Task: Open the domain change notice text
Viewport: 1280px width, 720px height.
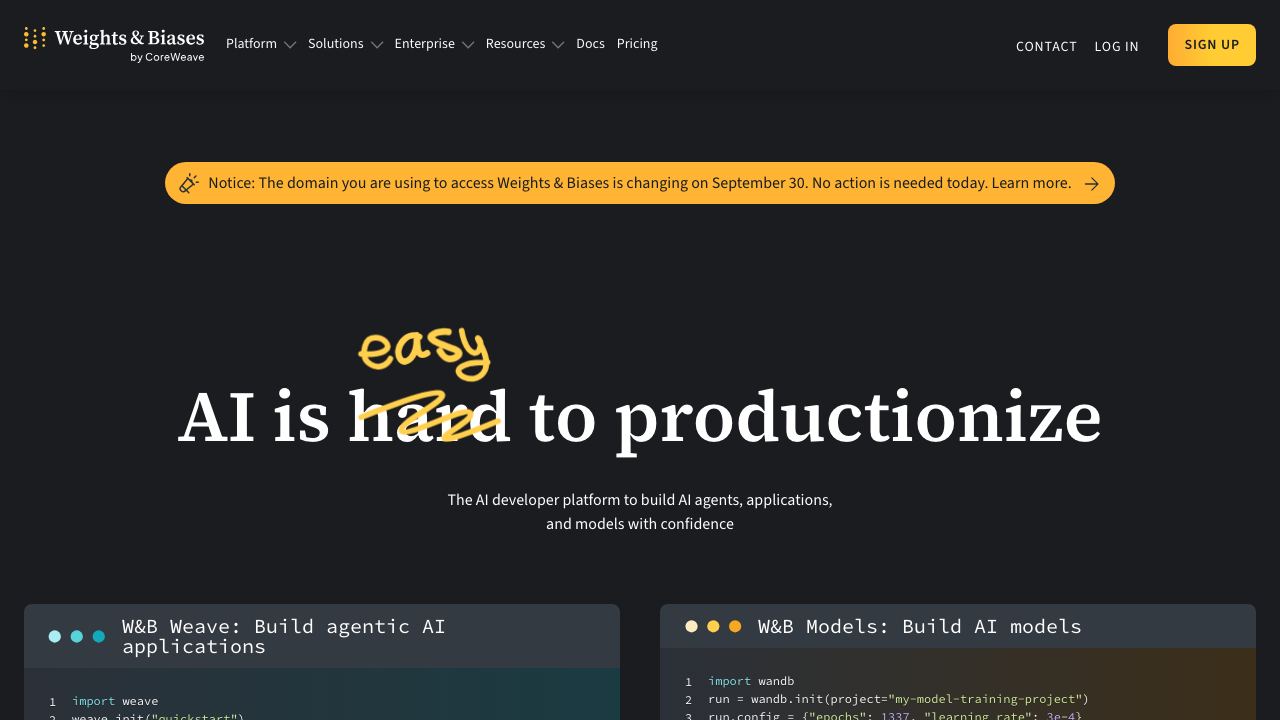Action: click(639, 183)
